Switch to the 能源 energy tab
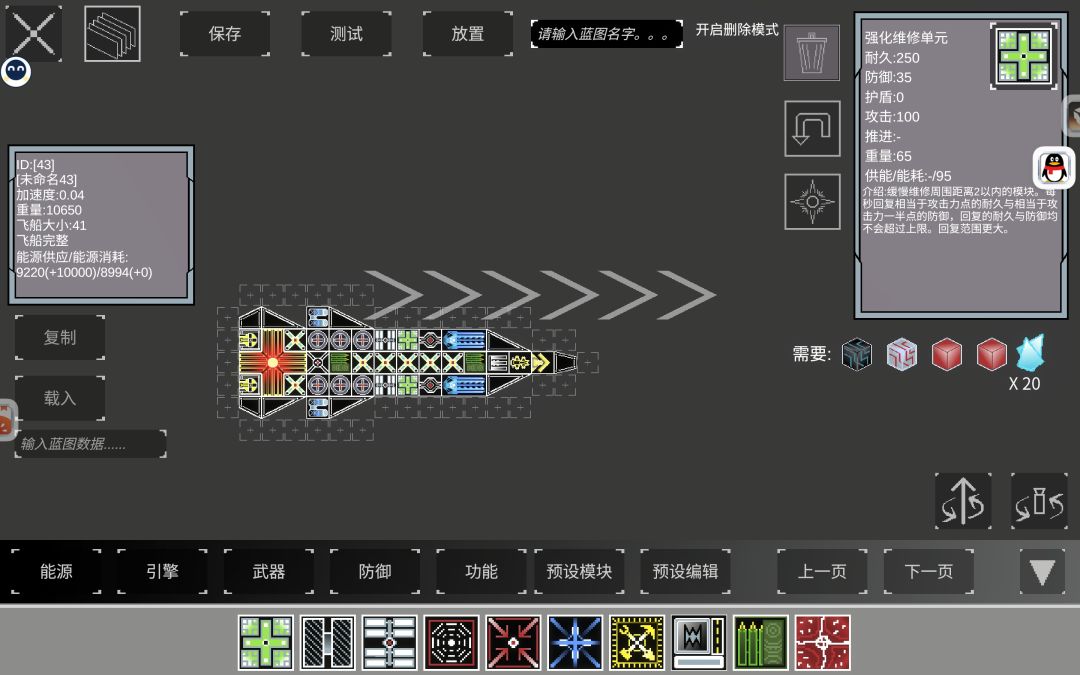The height and width of the screenshot is (675, 1080). (x=56, y=571)
